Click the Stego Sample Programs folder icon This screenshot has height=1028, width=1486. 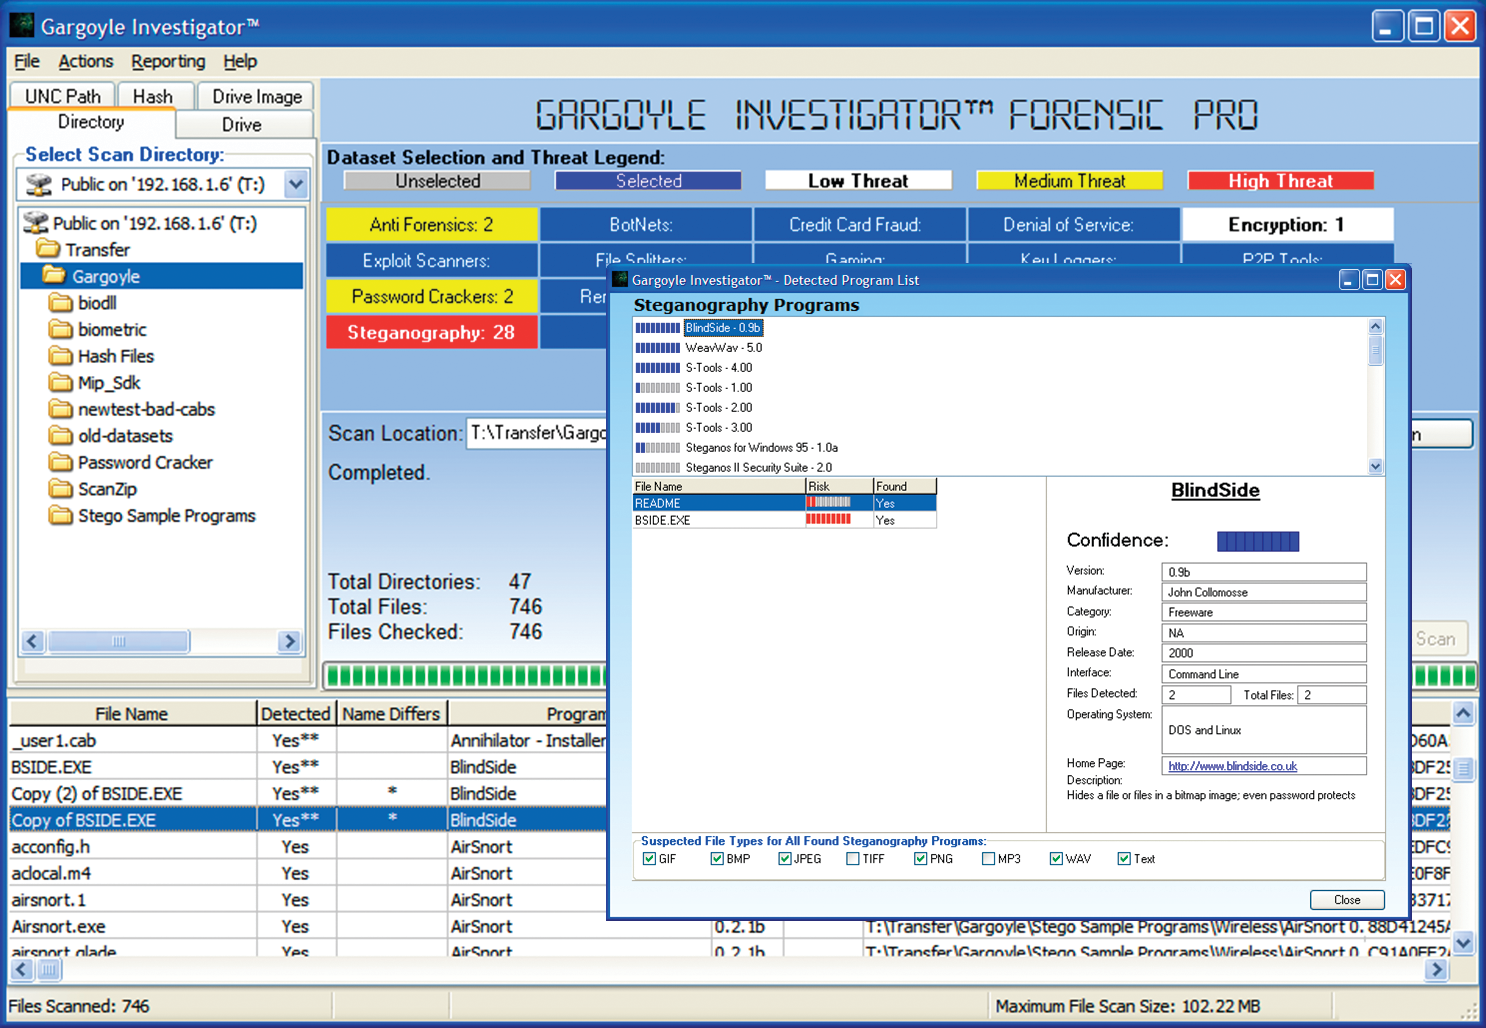[x=61, y=516]
